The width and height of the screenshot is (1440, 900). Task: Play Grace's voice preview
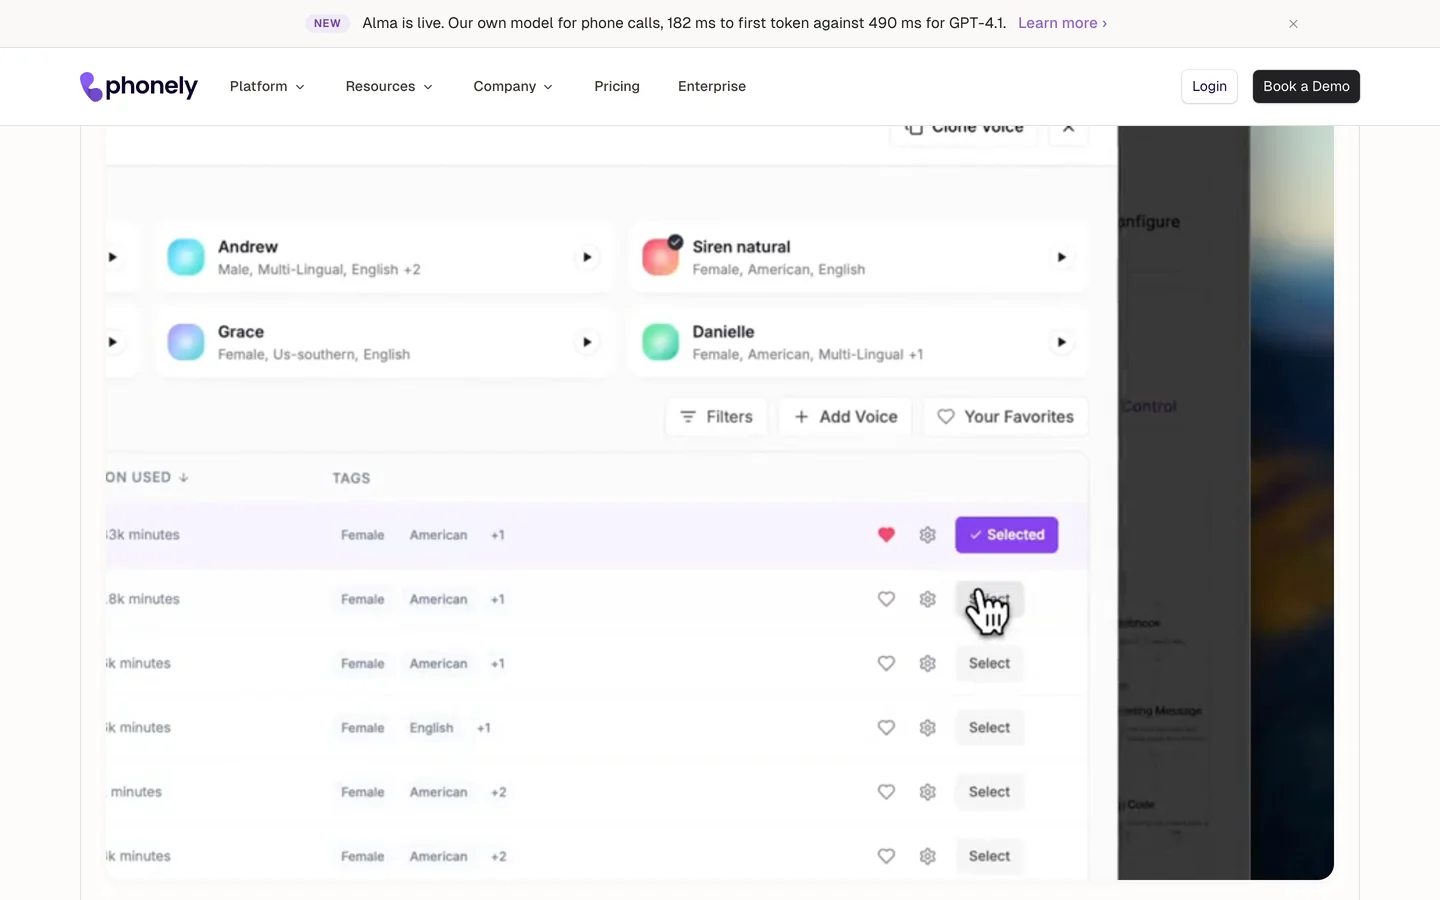coord(587,342)
